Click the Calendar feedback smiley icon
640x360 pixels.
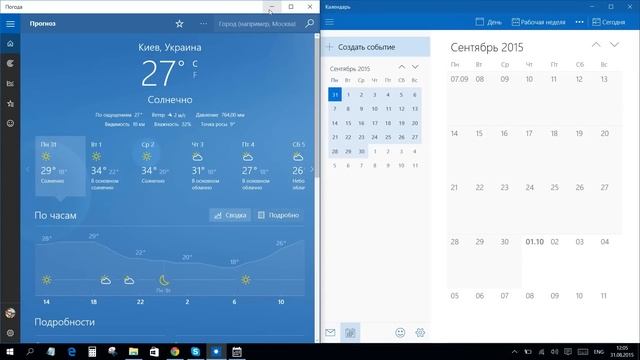(400, 333)
